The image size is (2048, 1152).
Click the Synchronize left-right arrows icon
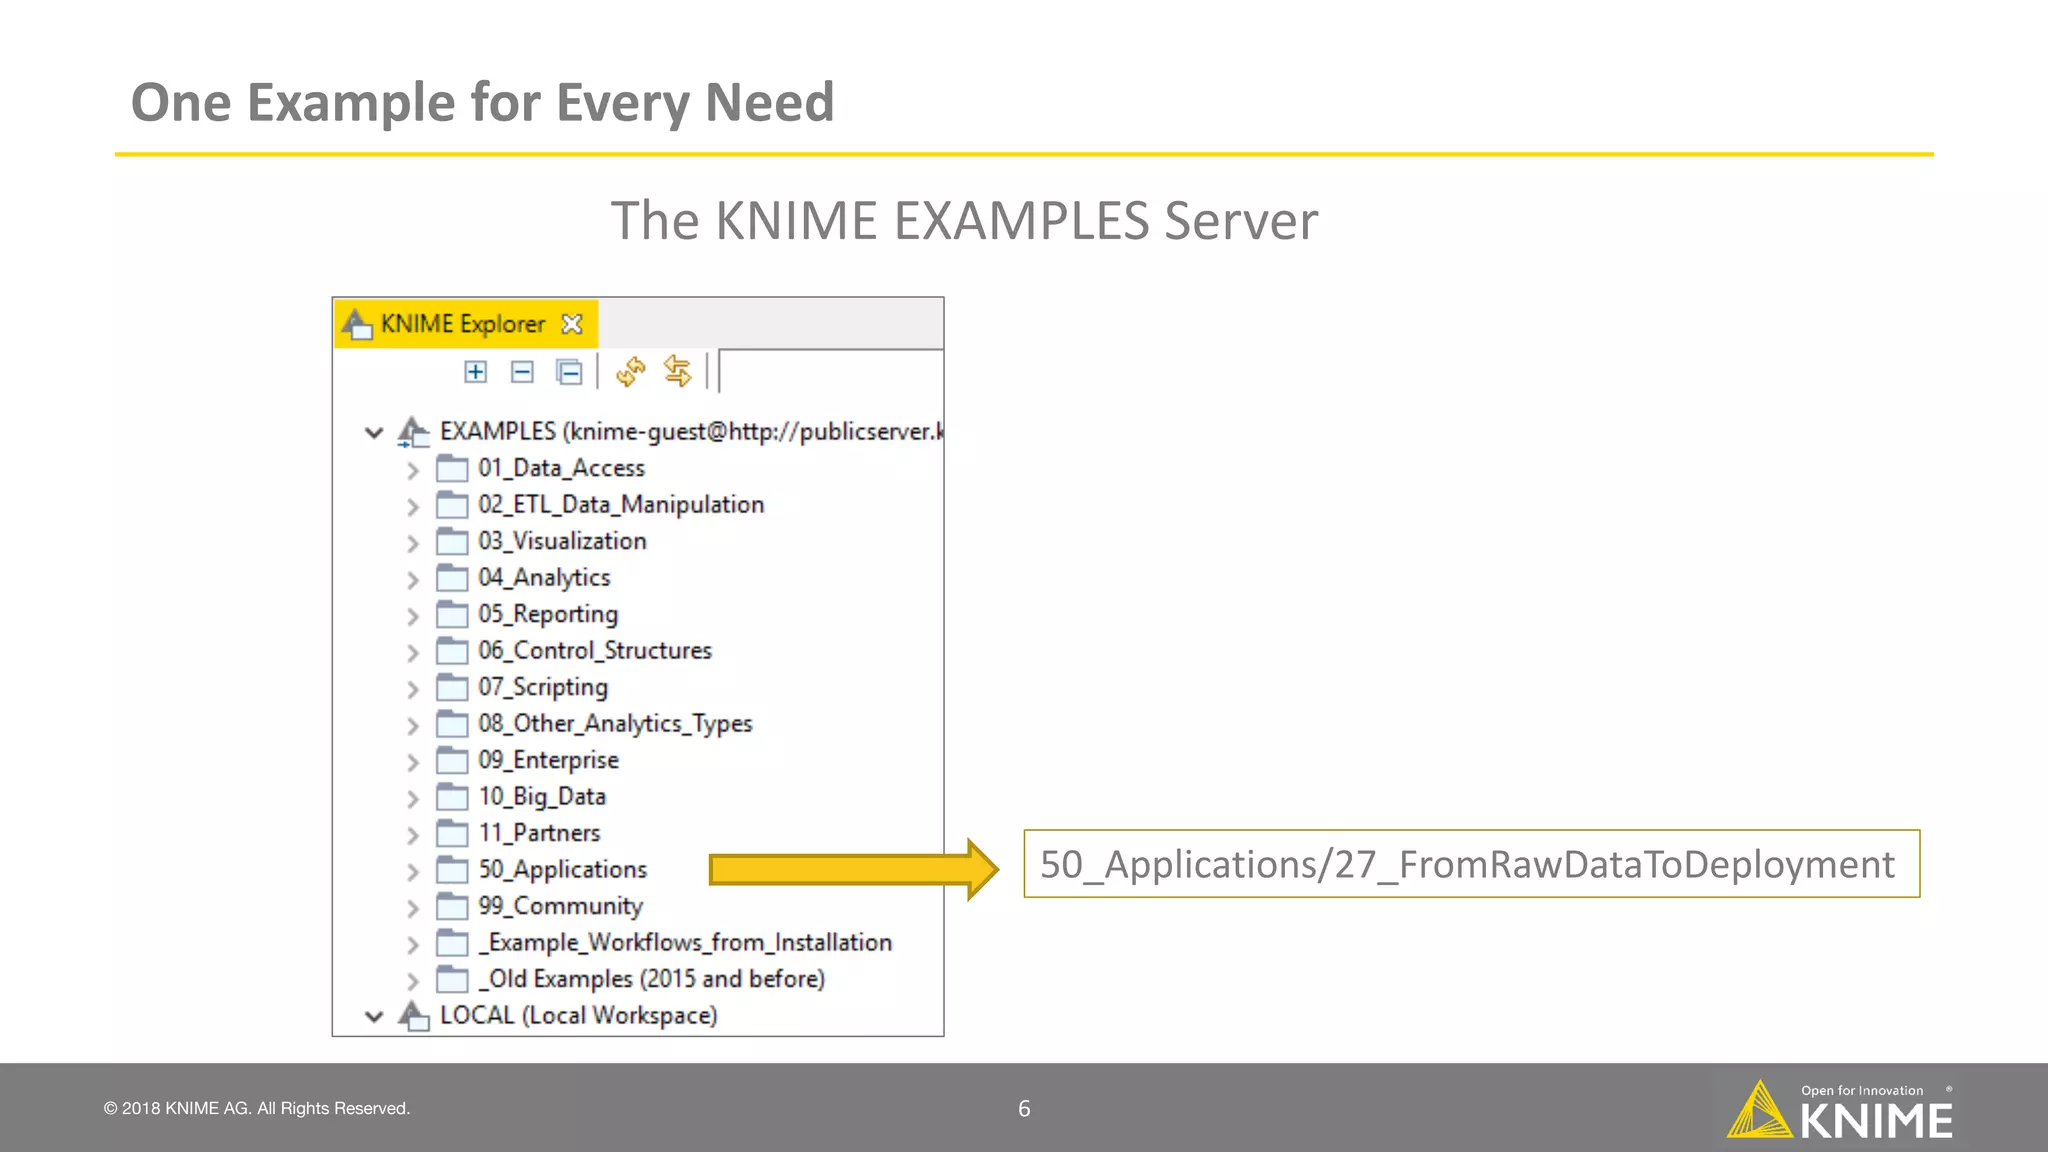[x=678, y=372]
